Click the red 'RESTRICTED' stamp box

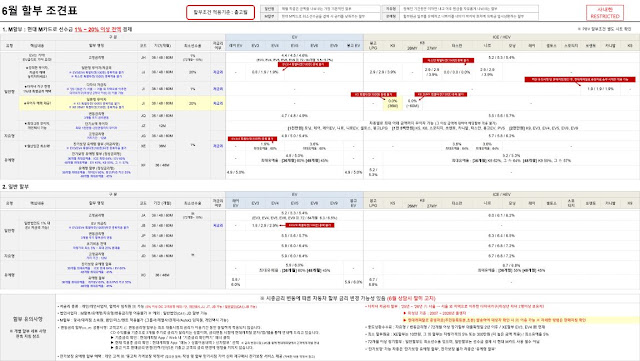605,13
